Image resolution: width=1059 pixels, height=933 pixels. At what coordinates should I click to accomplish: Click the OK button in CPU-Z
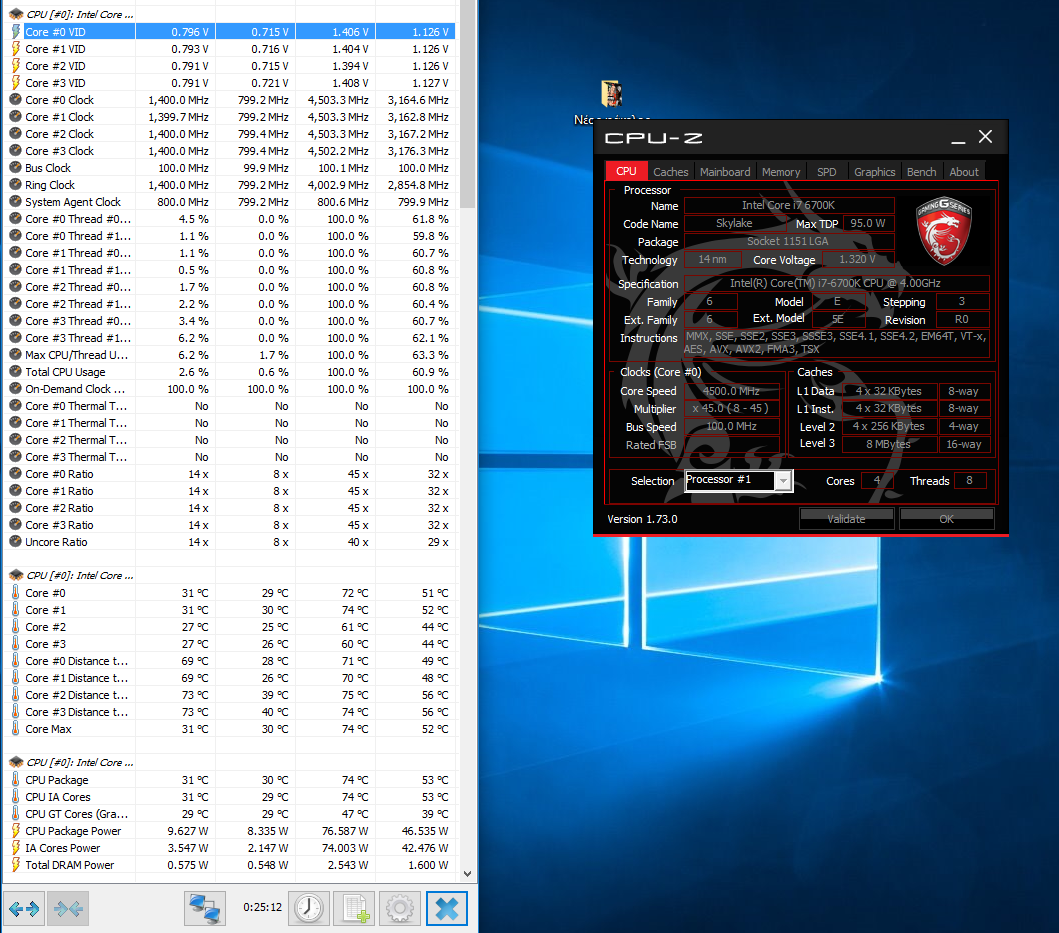[946, 519]
